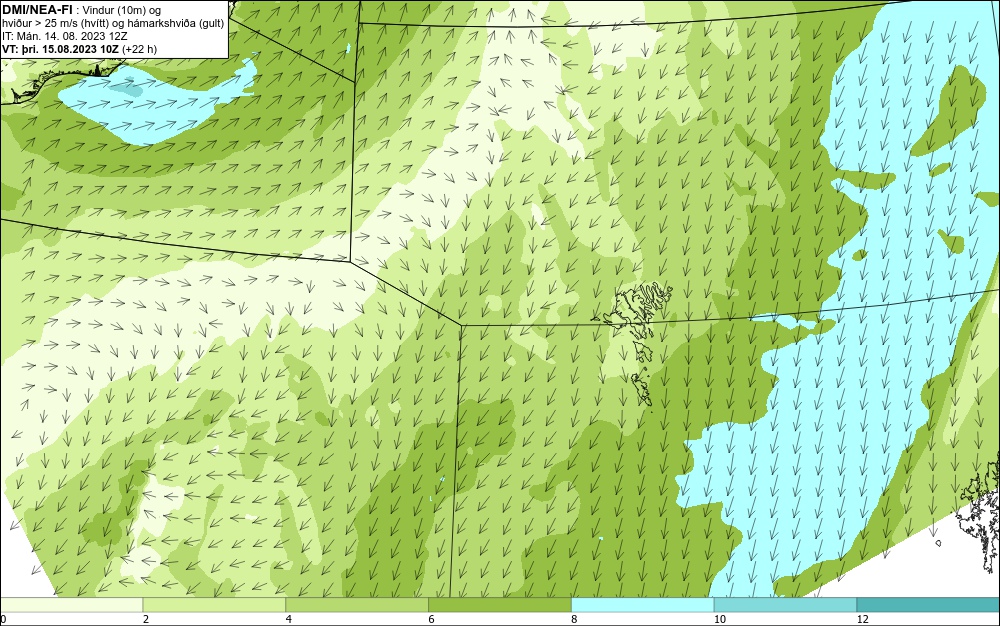Image resolution: width=1000 pixels, height=626 pixels.
Task: Click the 6–8 m/s dark green legend swatch
Action: [x=500, y=605]
